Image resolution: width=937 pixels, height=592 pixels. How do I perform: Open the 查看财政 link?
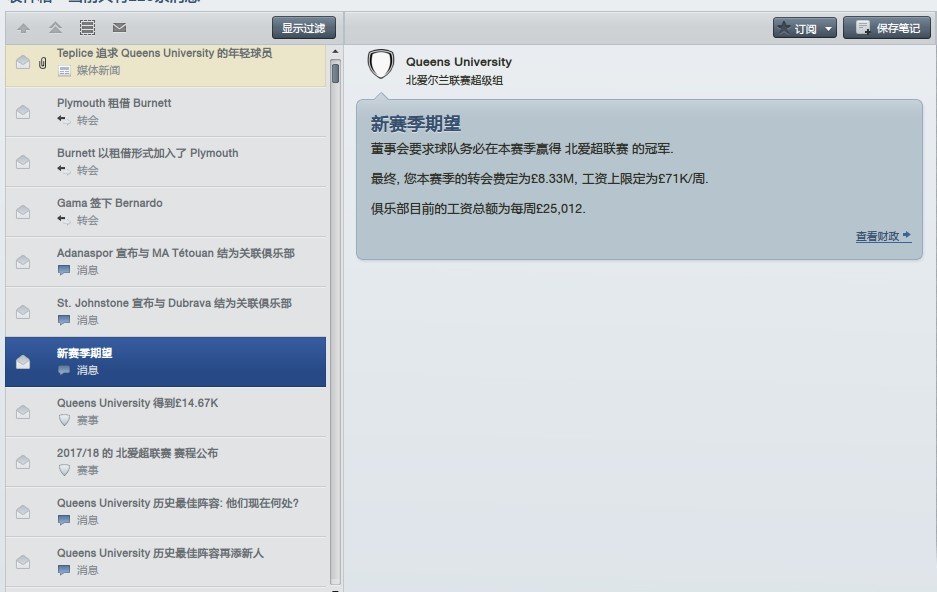click(x=883, y=236)
